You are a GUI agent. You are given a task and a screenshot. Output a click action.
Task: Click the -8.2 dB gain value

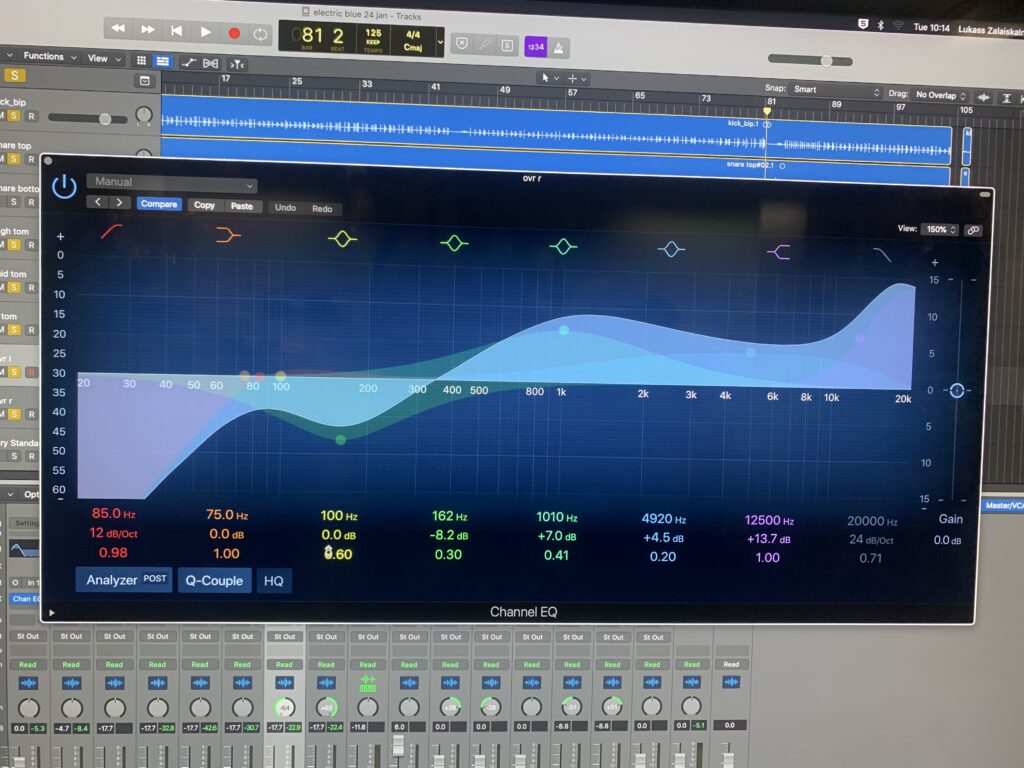click(449, 536)
